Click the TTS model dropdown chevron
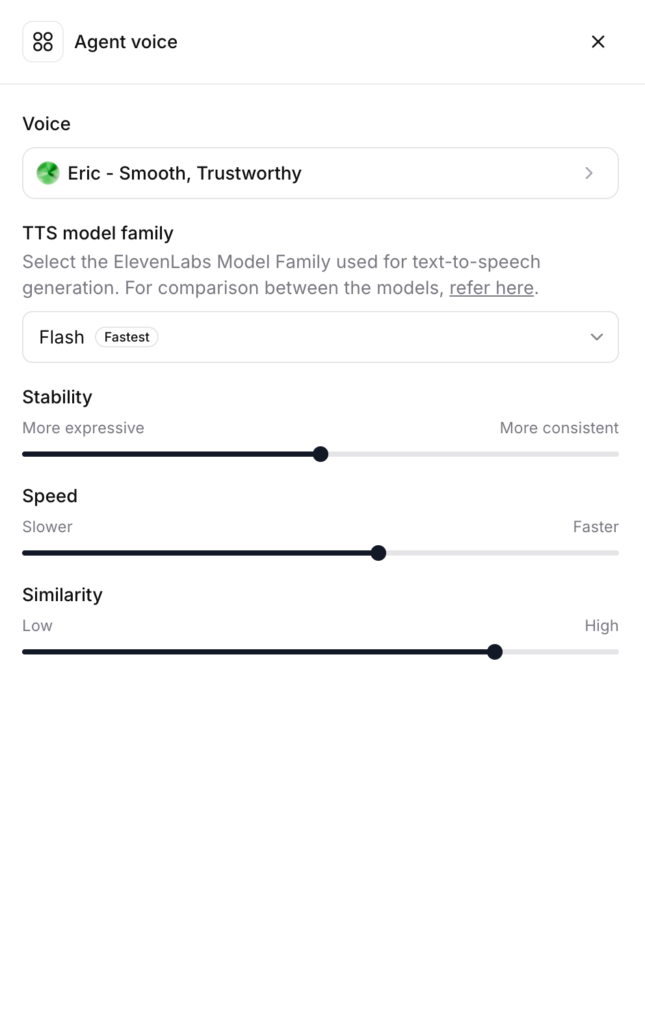The width and height of the screenshot is (645, 1024). [597, 337]
